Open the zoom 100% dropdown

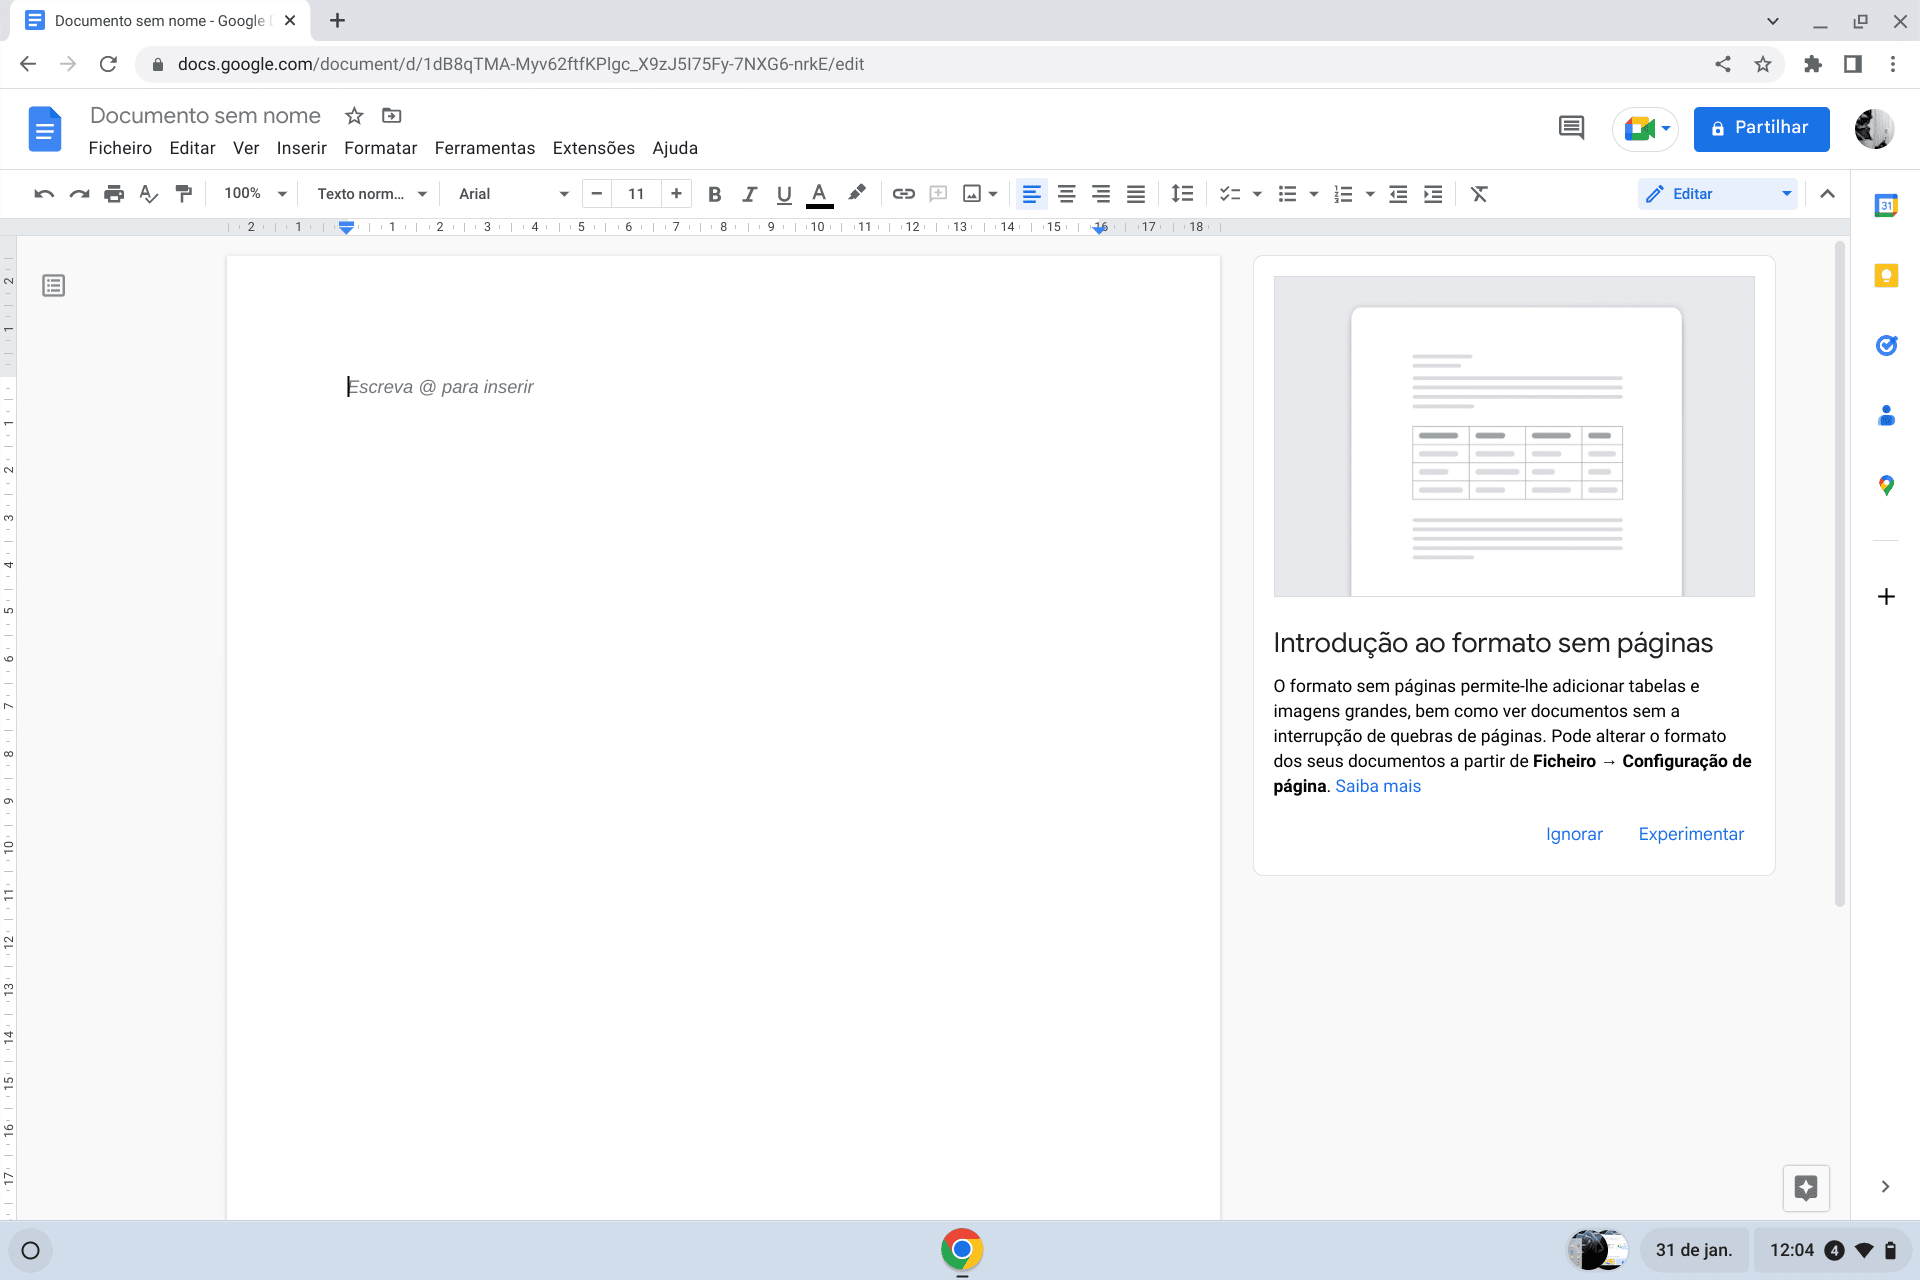[255, 194]
